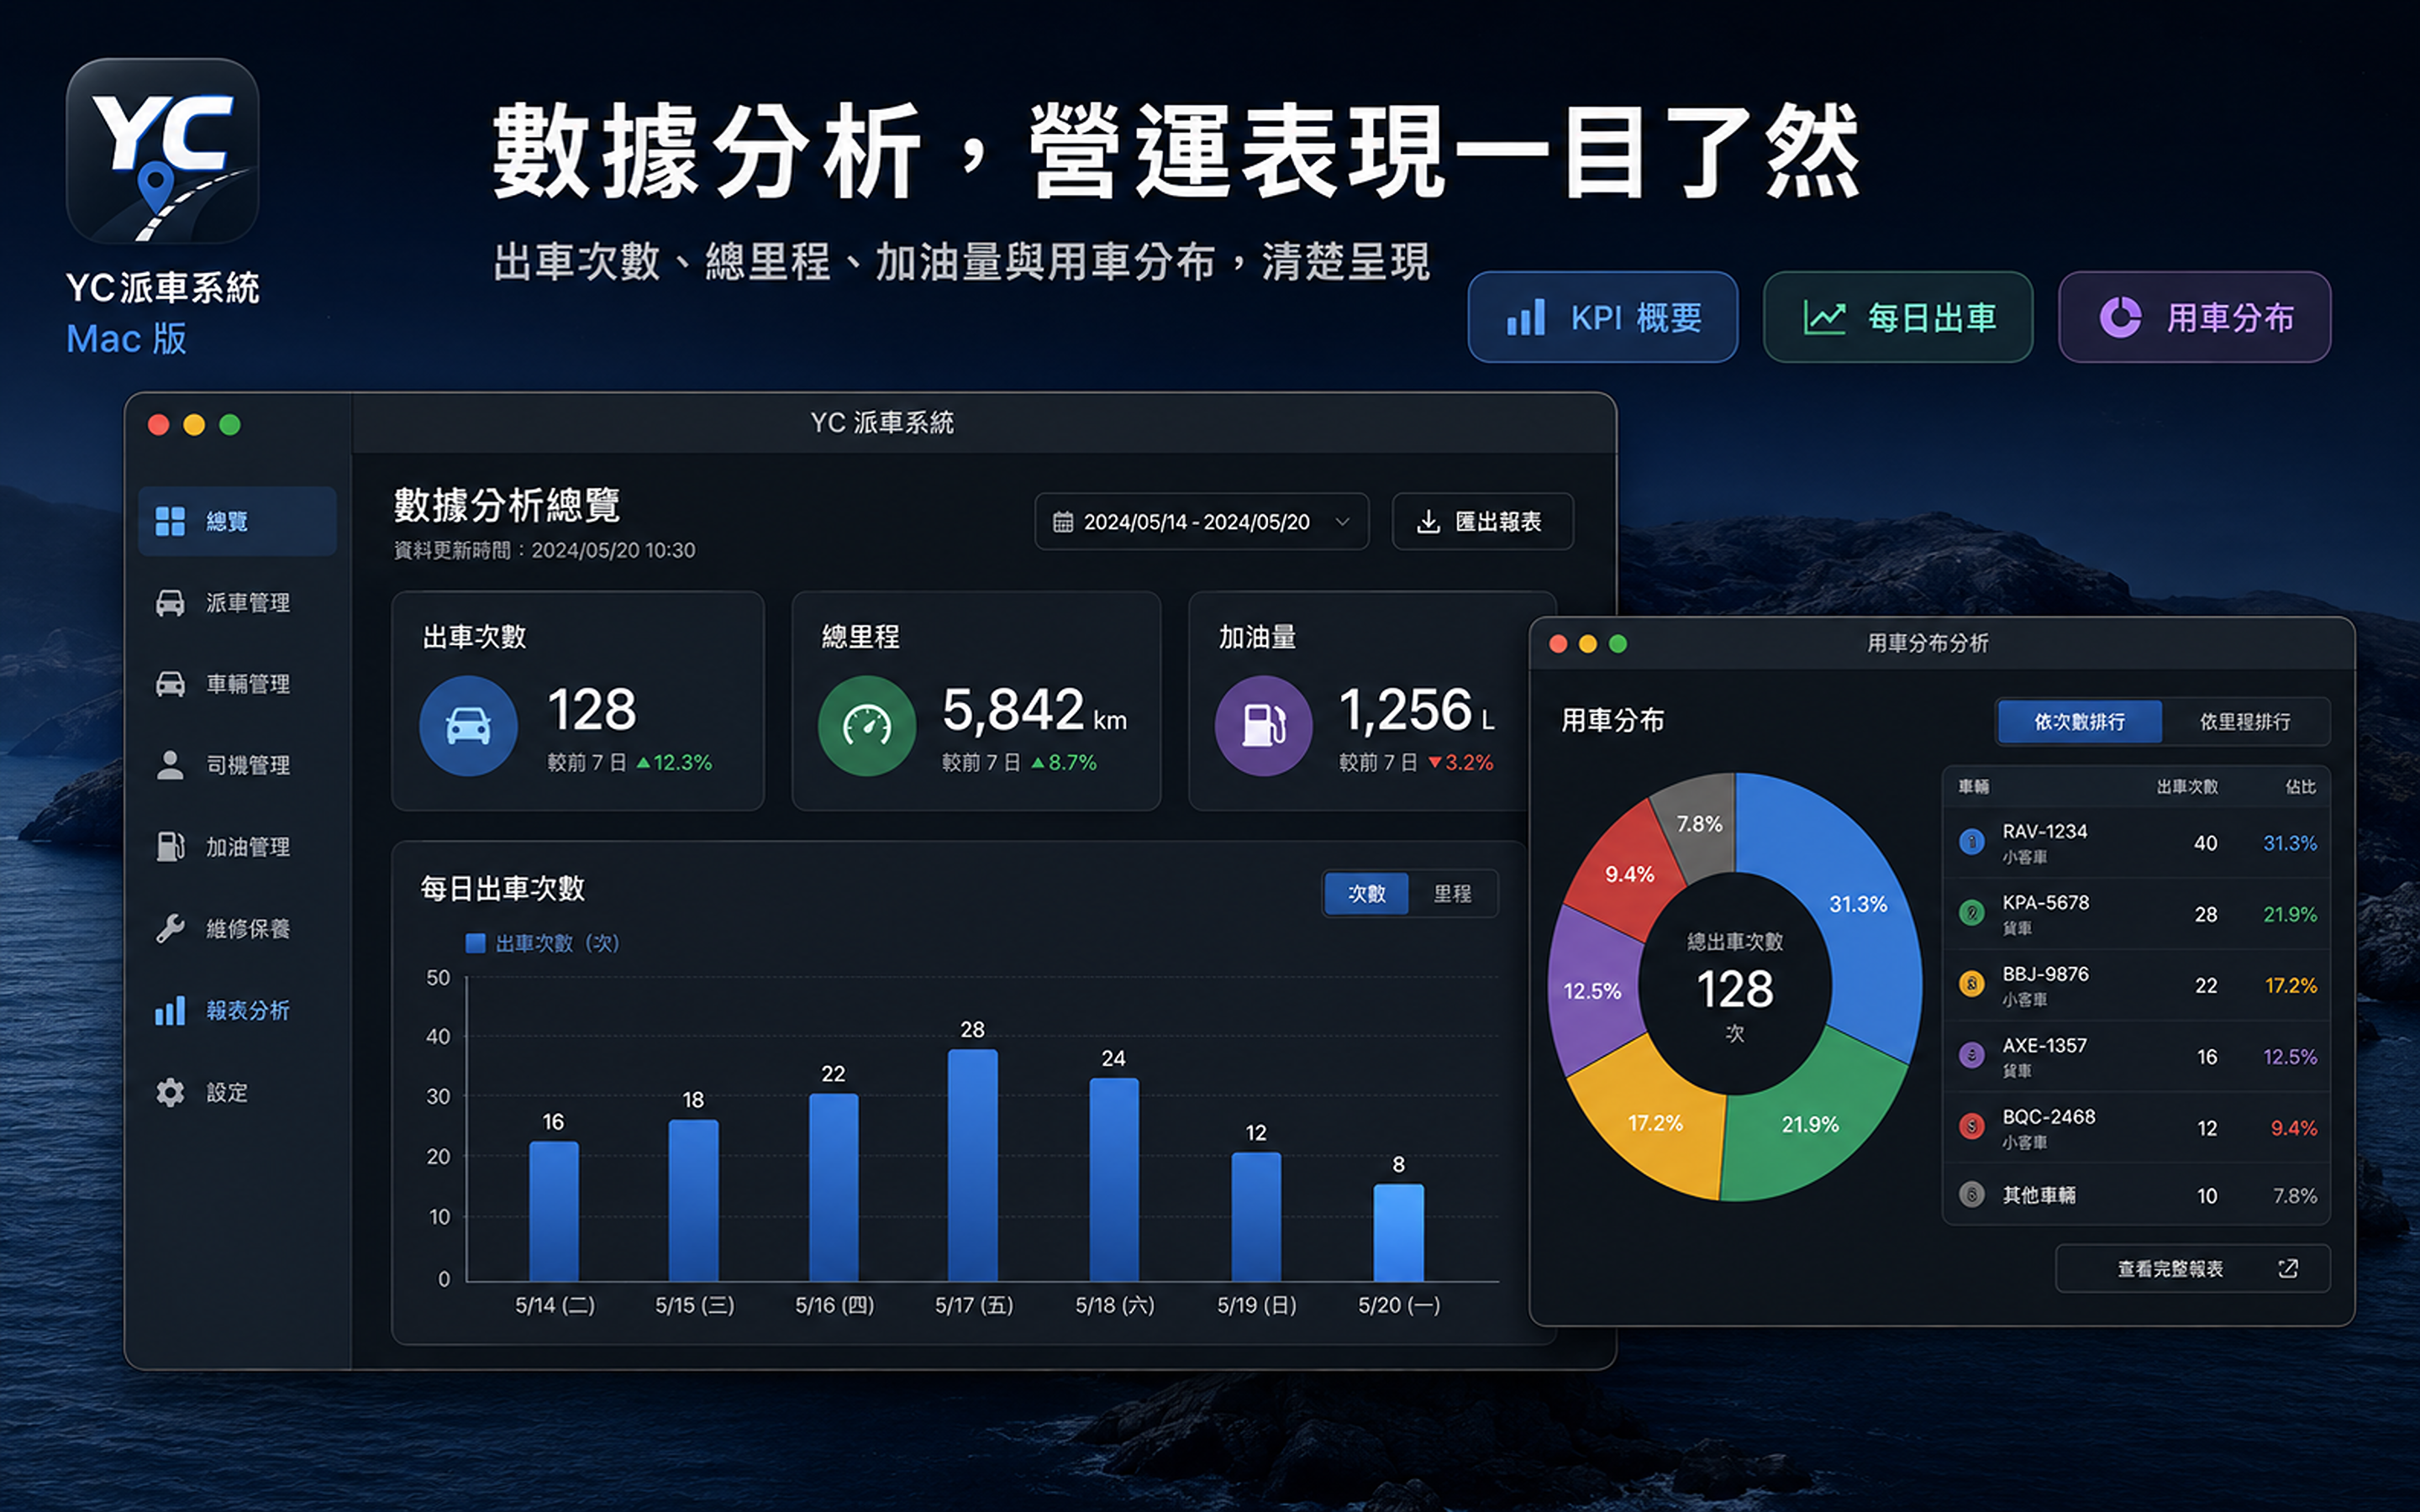Click the KPI 概要 badge button
The width and height of the screenshot is (2420, 1512).
pos(1602,317)
